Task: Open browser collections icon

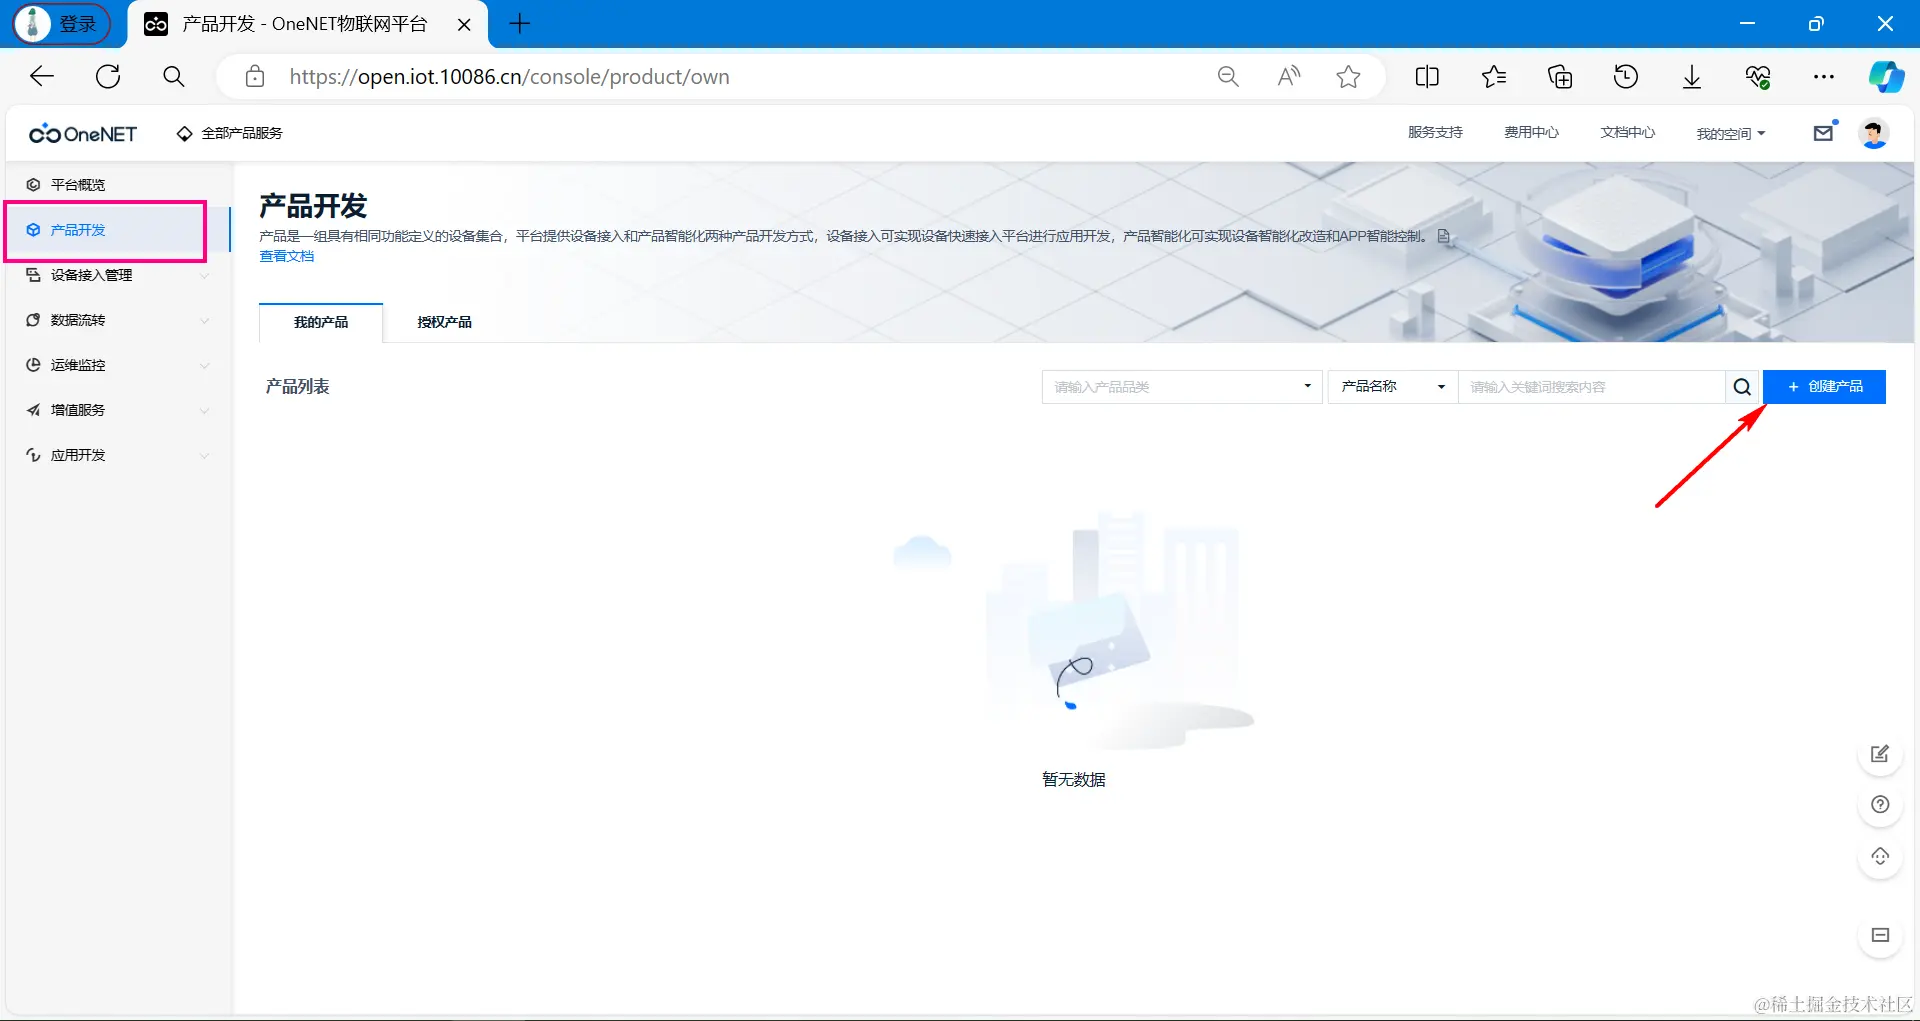Action: click(1560, 76)
